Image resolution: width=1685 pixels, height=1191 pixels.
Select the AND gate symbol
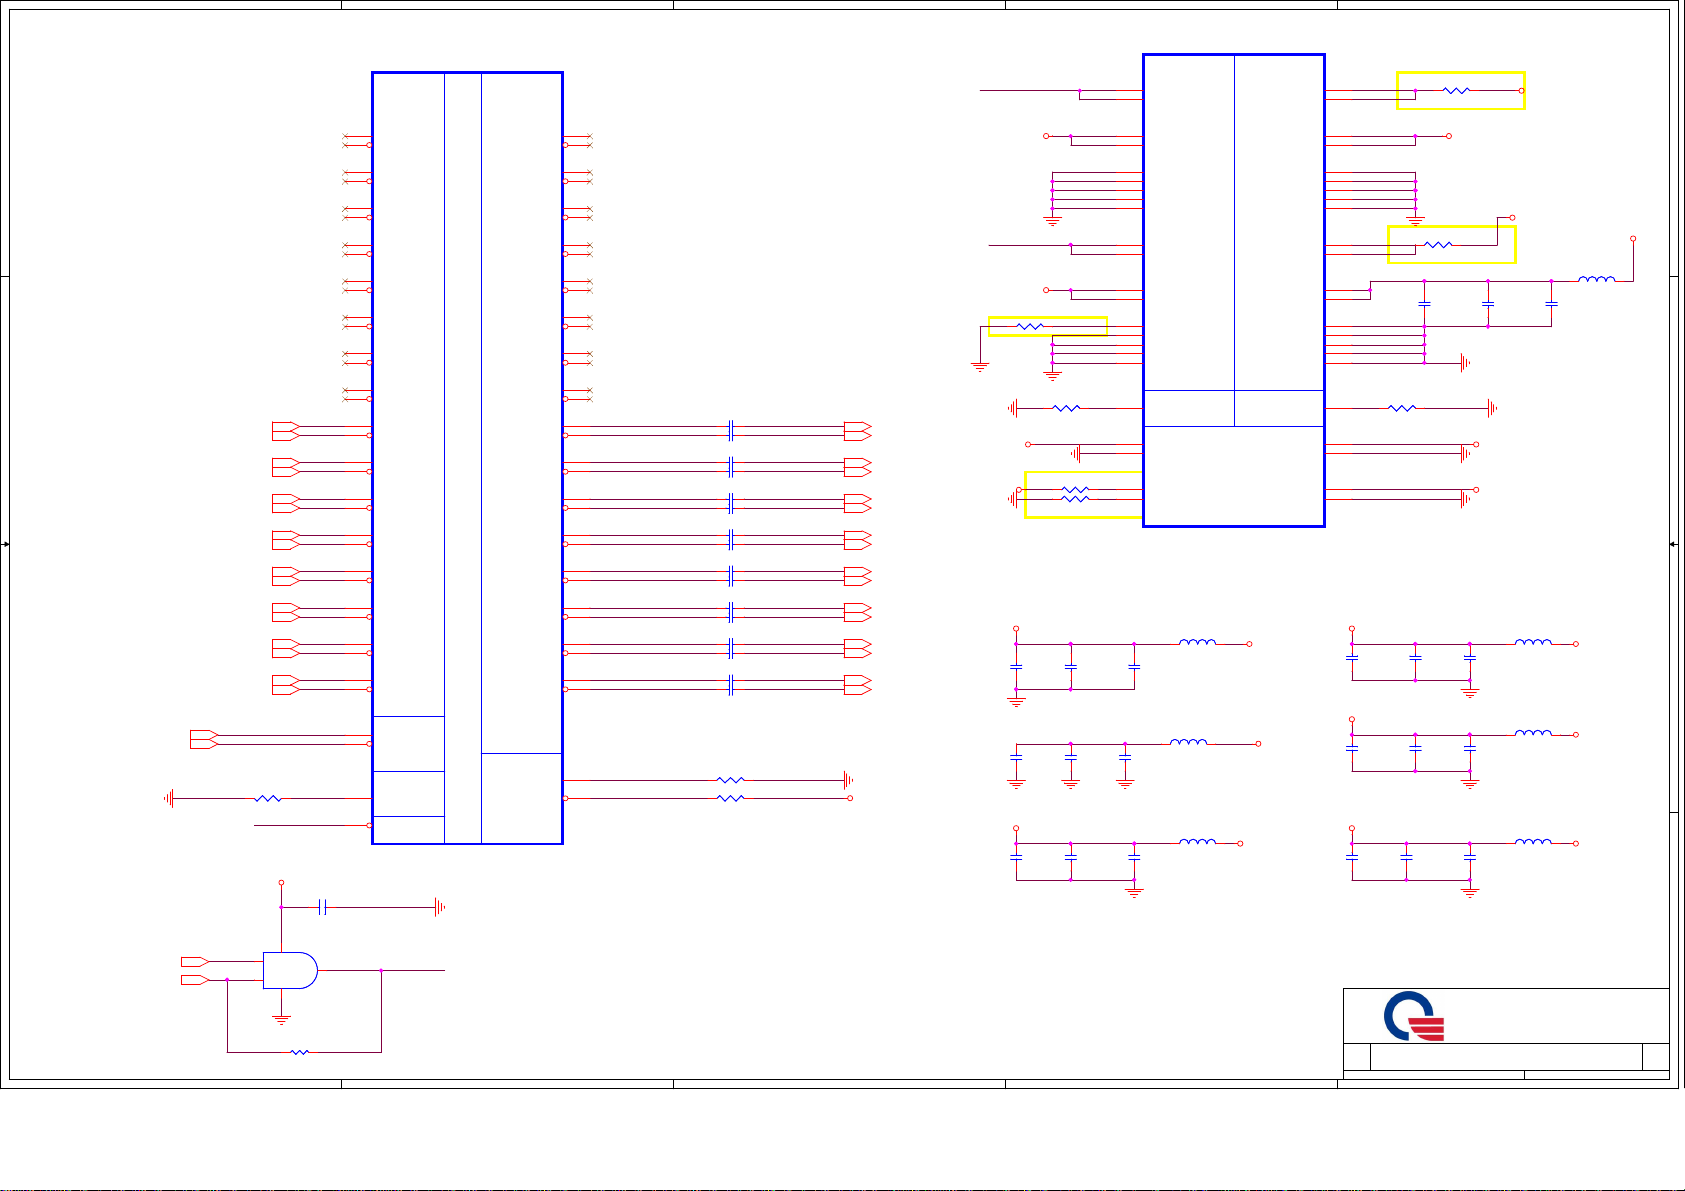click(290, 970)
